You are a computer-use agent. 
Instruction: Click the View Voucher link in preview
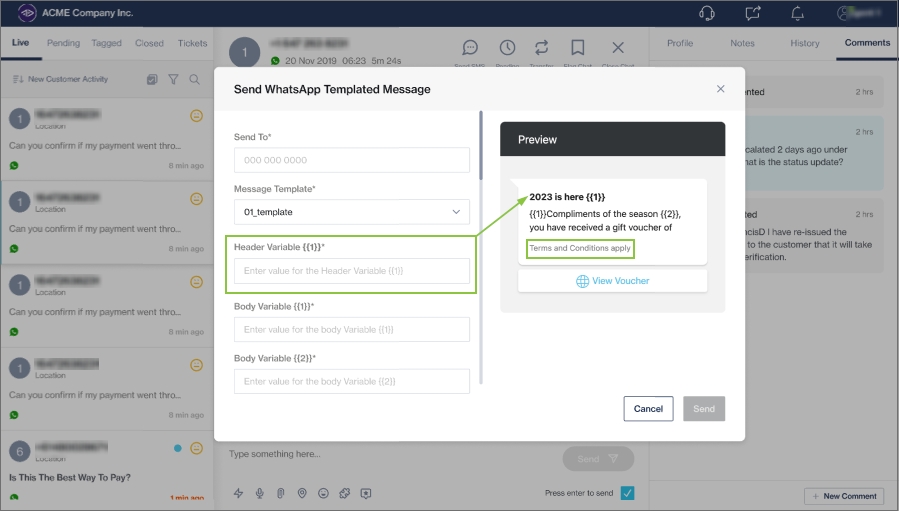point(612,281)
